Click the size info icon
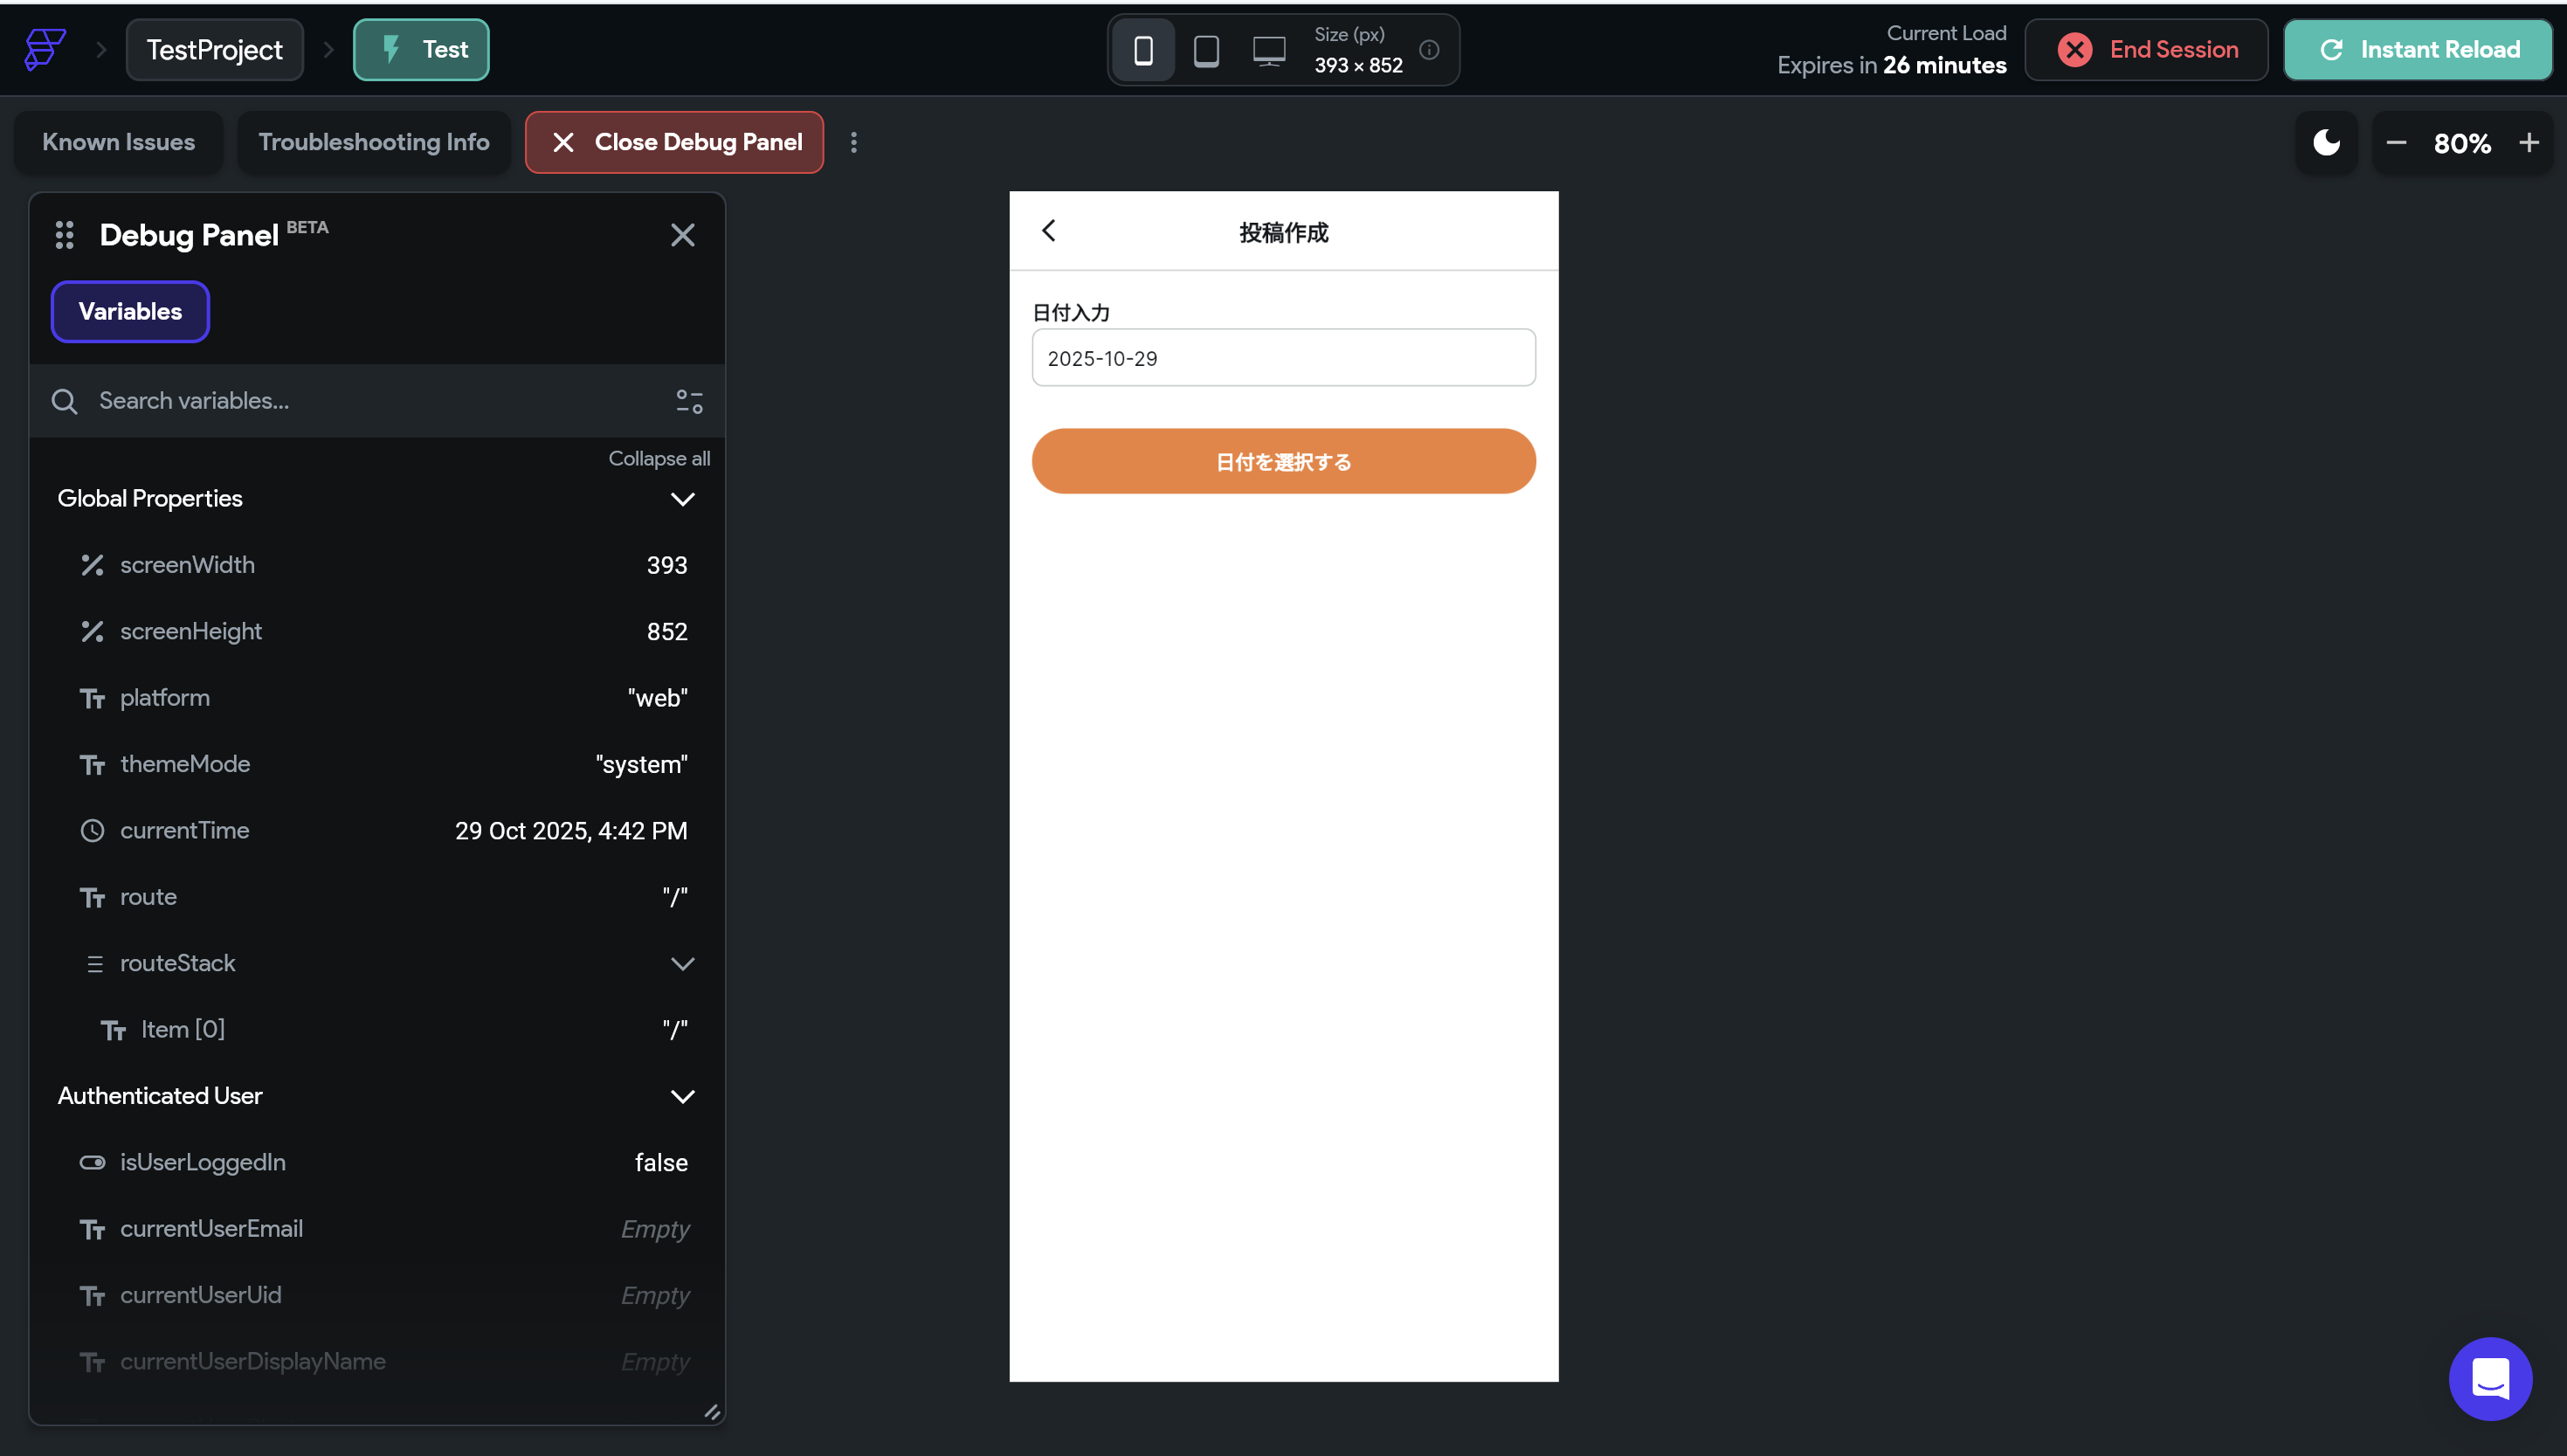The height and width of the screenshot is (1456, 2567). pos(1429,50)
